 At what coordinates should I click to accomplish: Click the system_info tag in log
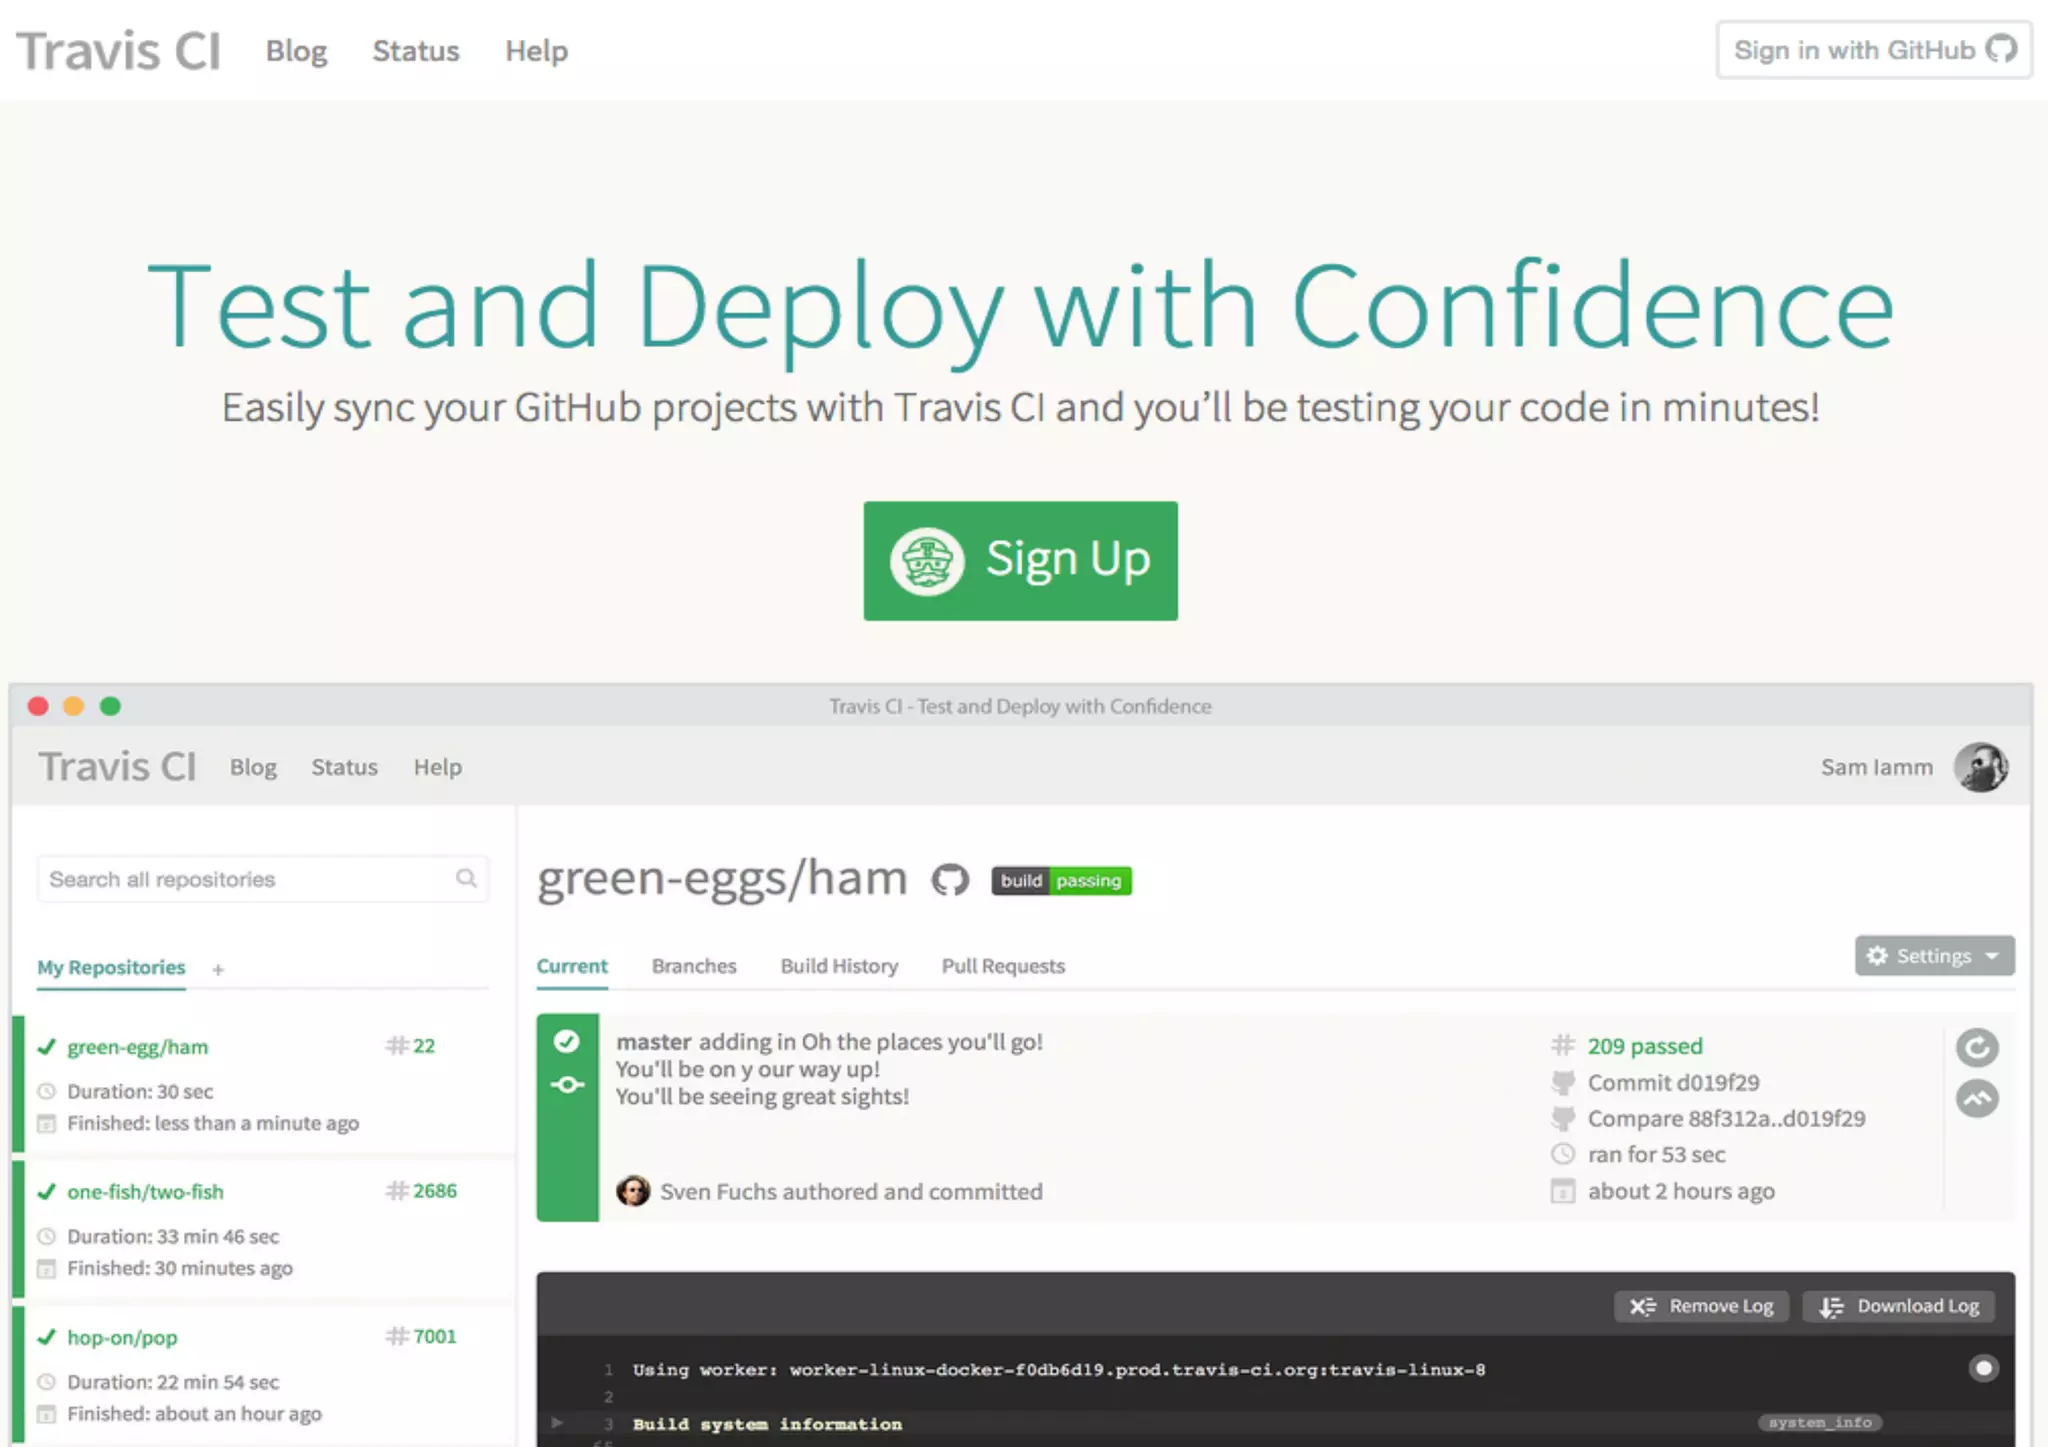point(1819,1422)
